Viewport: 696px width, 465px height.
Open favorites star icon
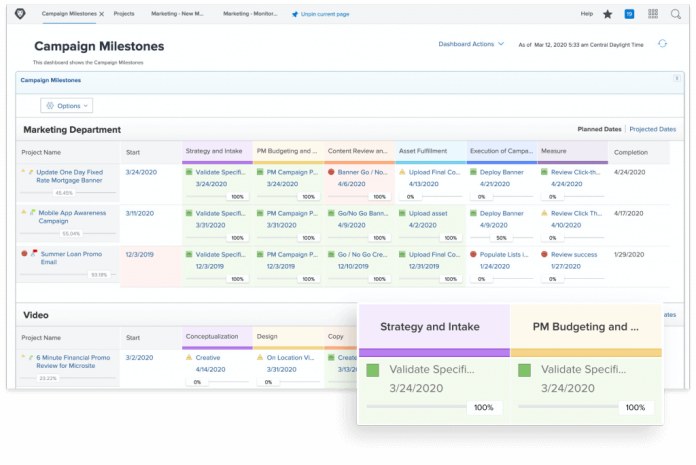608,14
